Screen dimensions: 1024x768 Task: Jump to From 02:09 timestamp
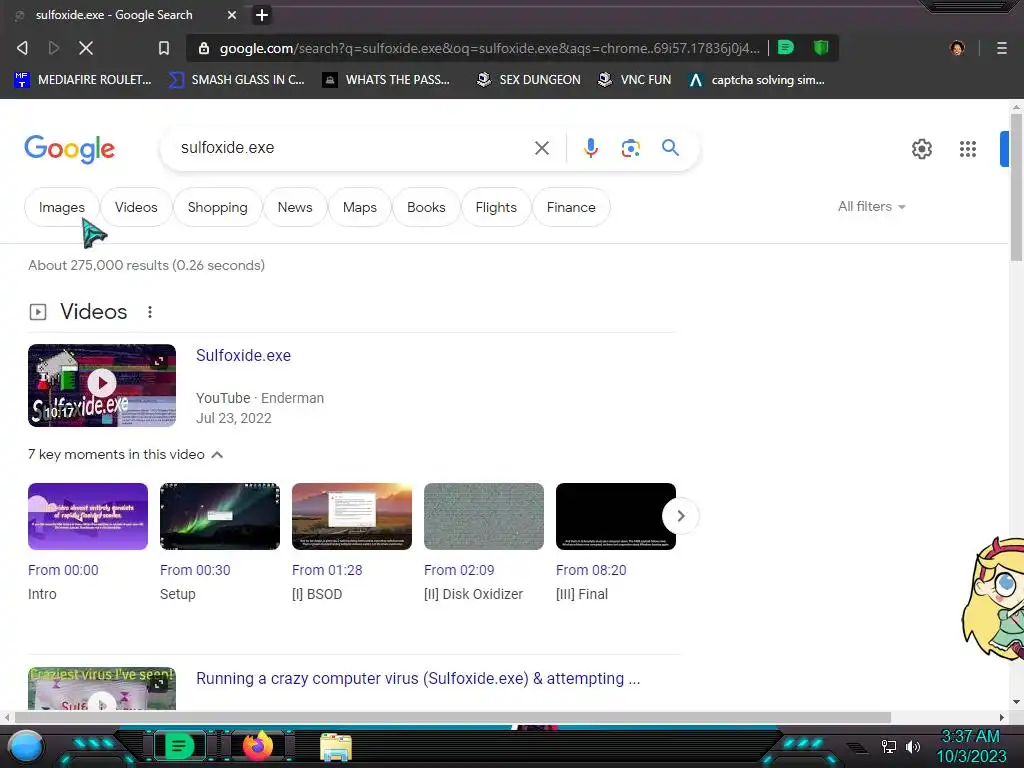pos(459,570)
